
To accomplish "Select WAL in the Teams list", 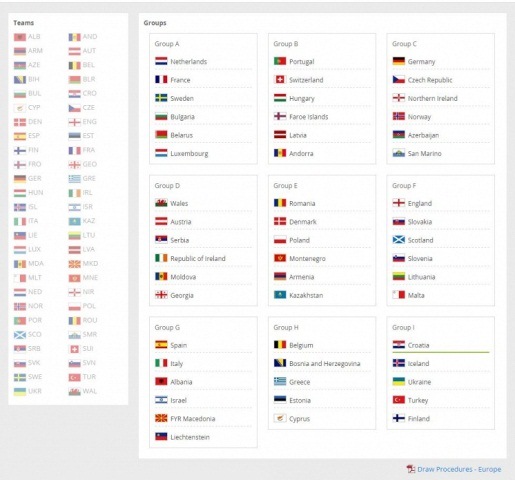I will [83, 391].
